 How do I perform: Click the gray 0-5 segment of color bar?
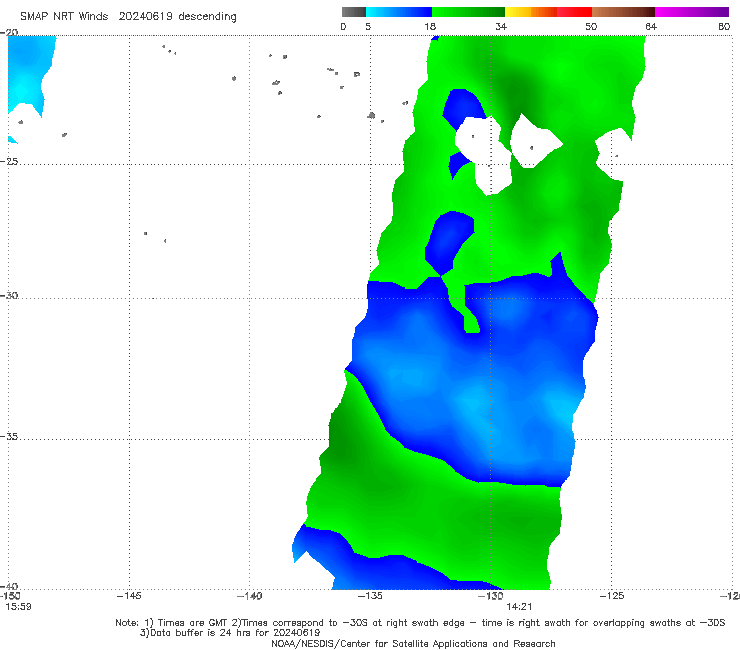354,12
